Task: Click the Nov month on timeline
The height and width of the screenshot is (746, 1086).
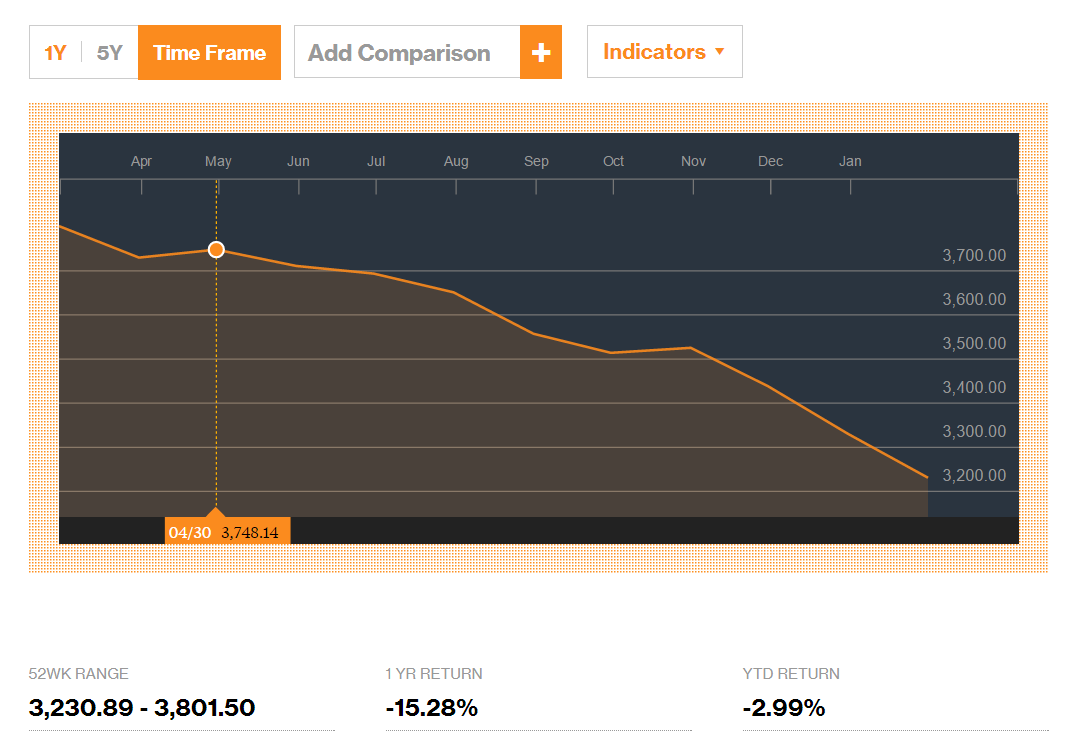Action: (693, 161)
